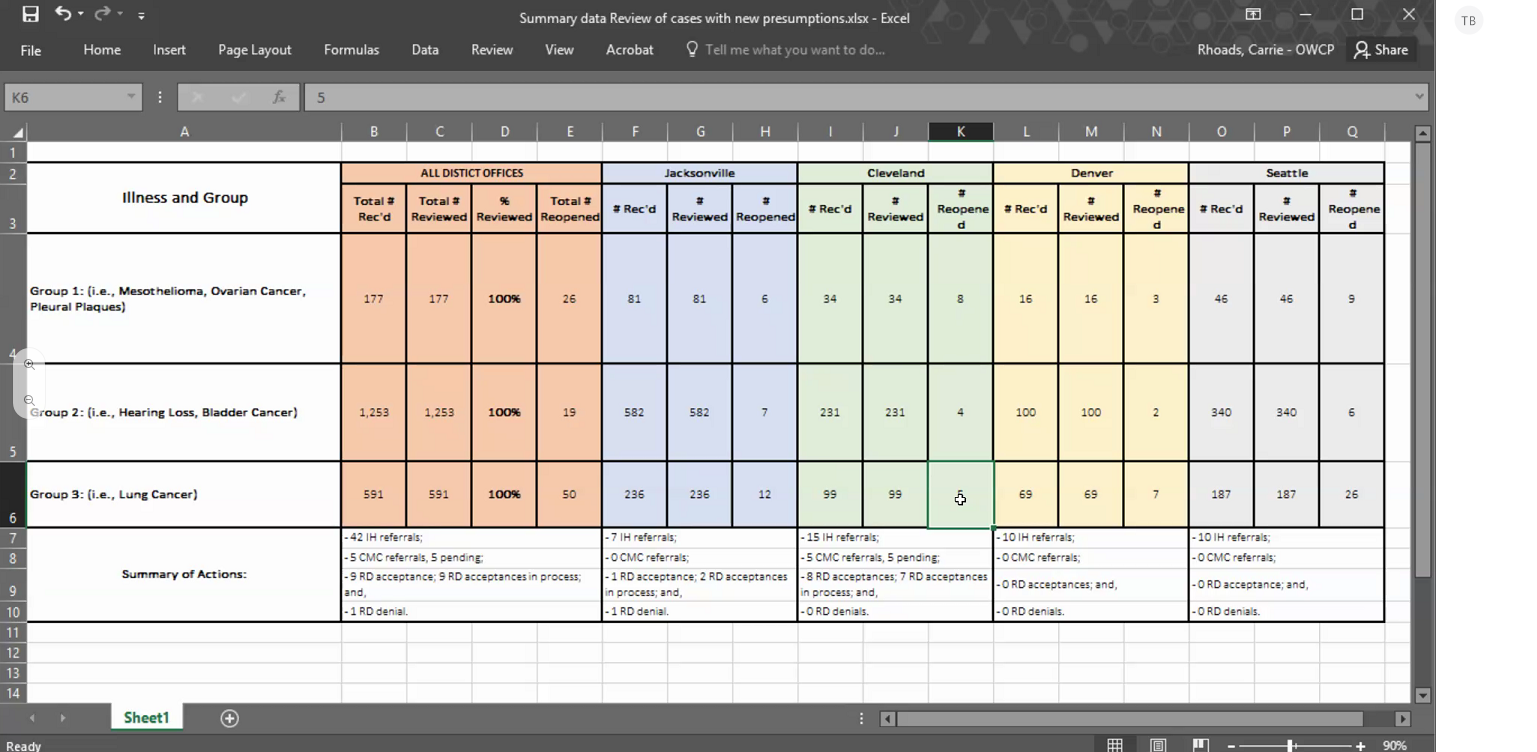Open the Redo history dropdown arrow
The image size is (1537, 752).
119,15
